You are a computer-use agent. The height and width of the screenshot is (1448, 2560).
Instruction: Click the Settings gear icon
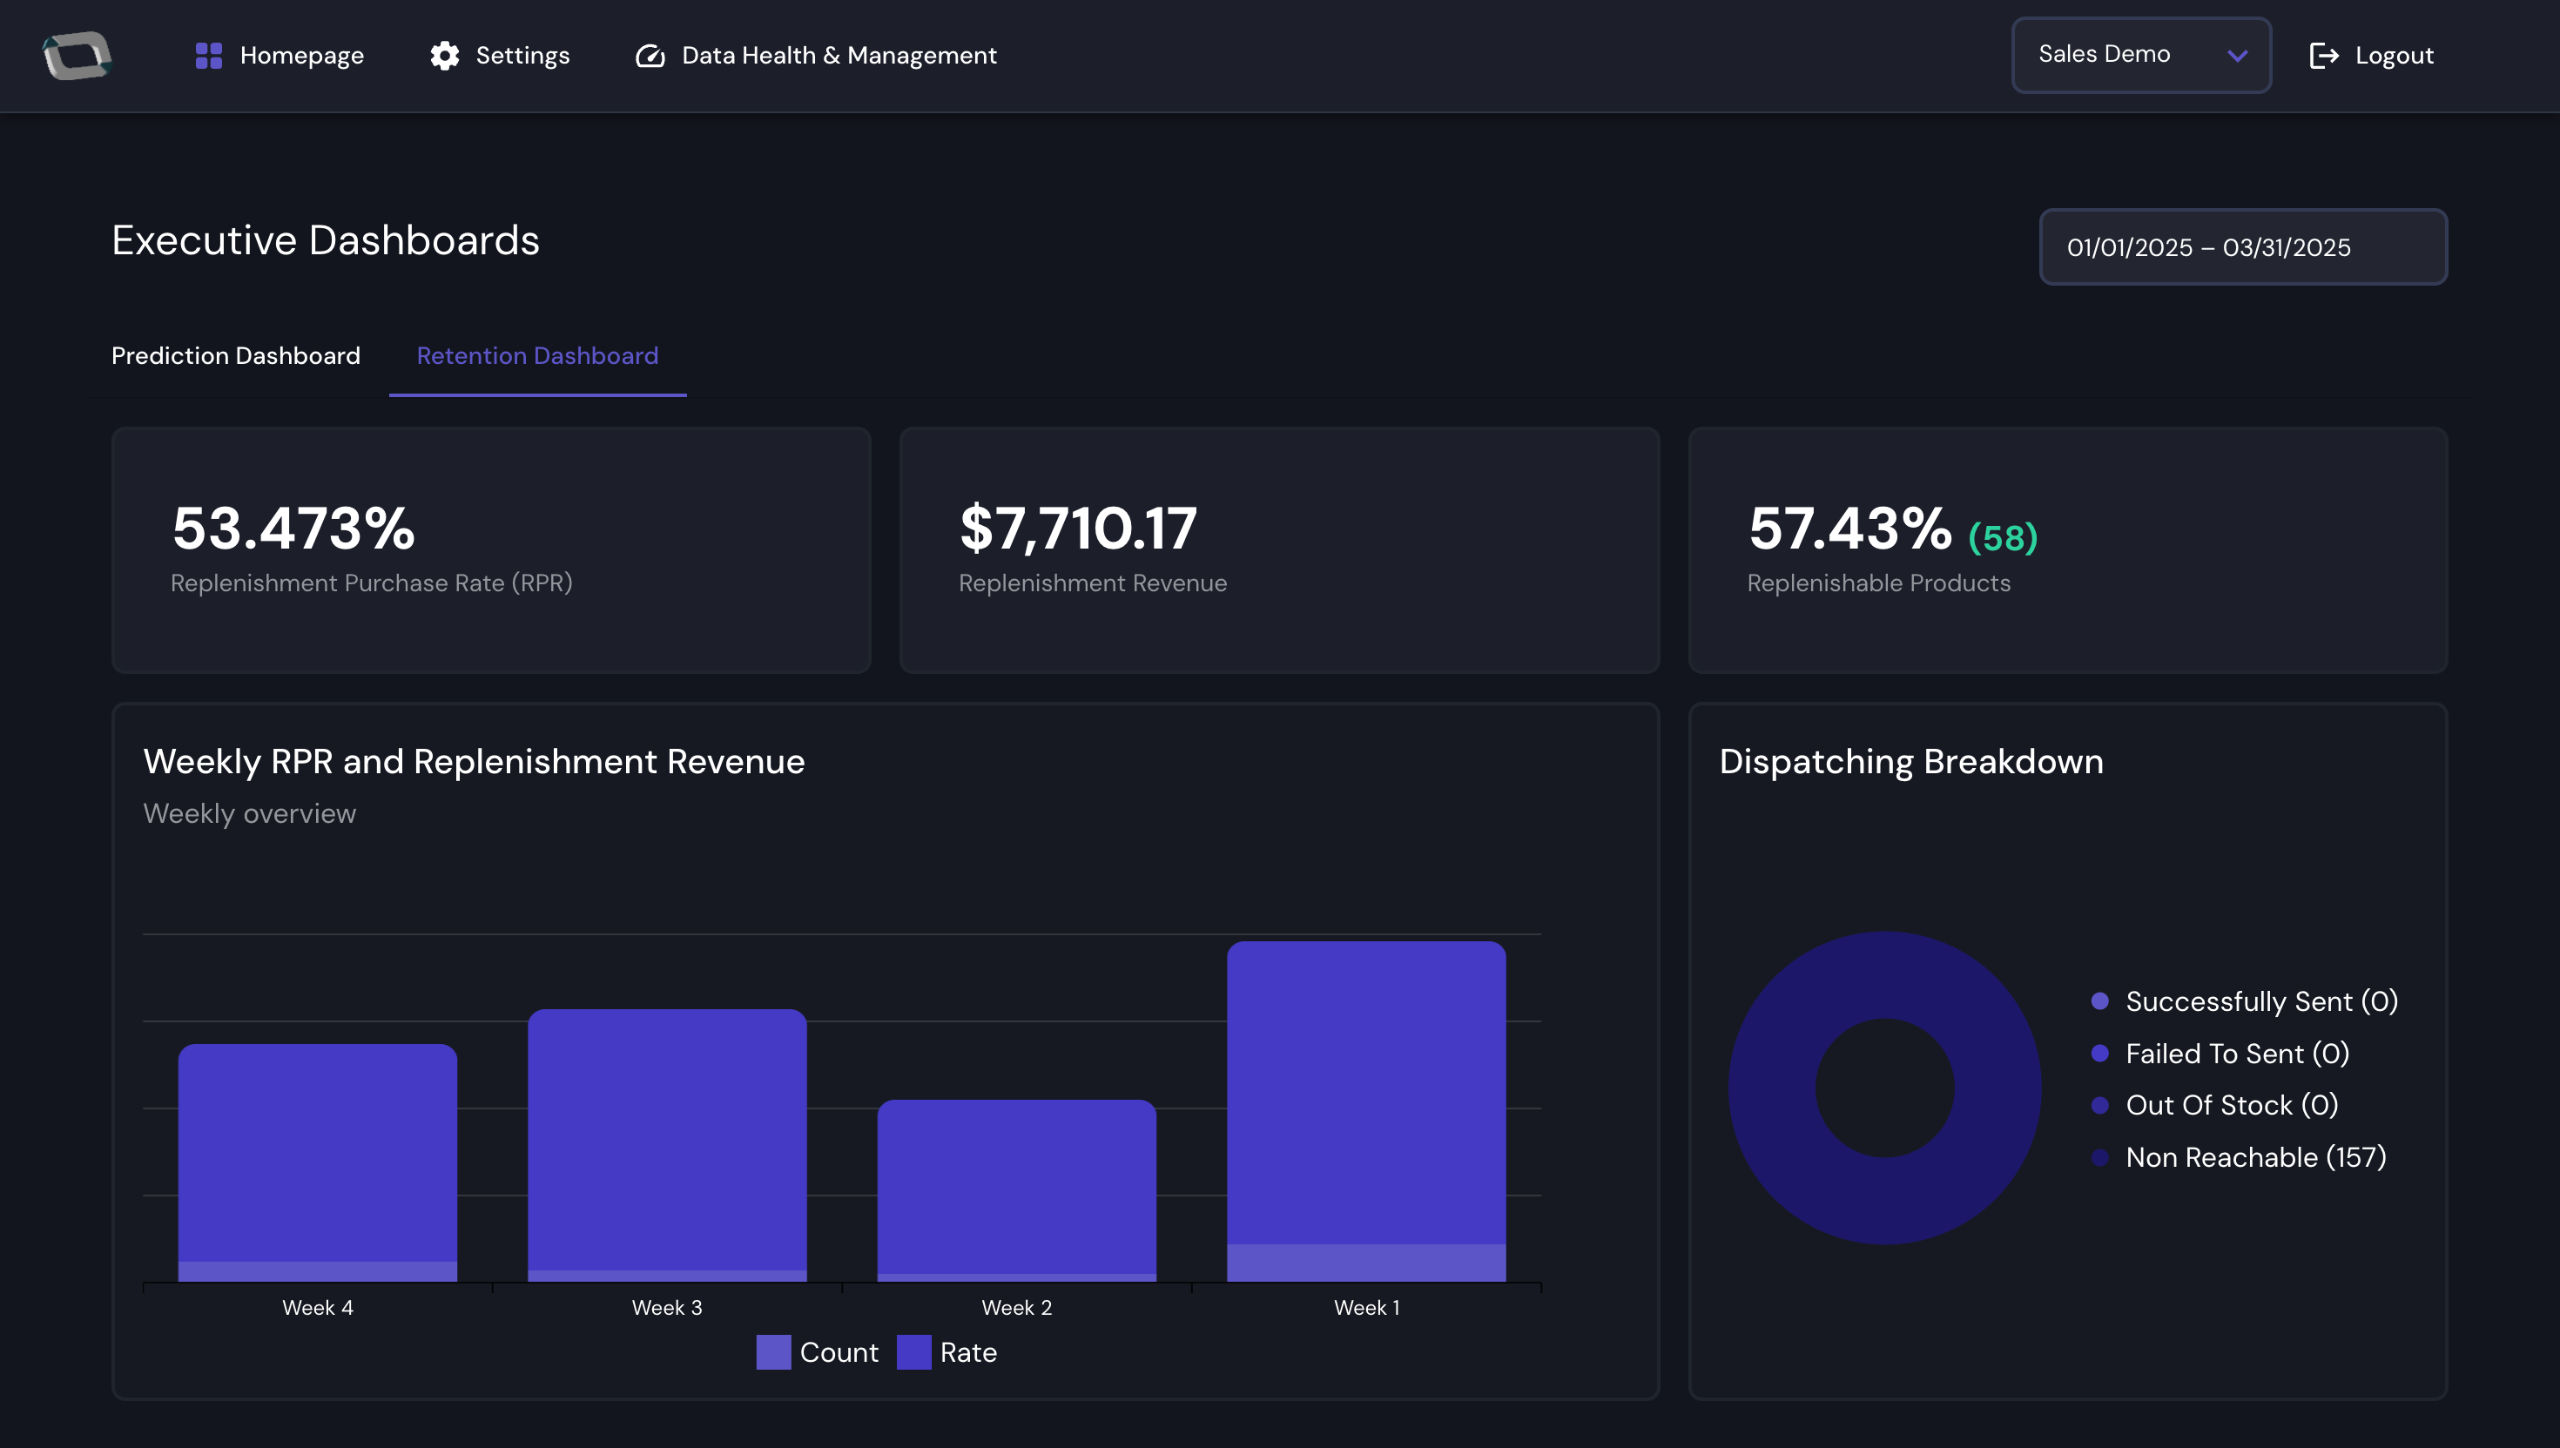(x=444, y=55)
